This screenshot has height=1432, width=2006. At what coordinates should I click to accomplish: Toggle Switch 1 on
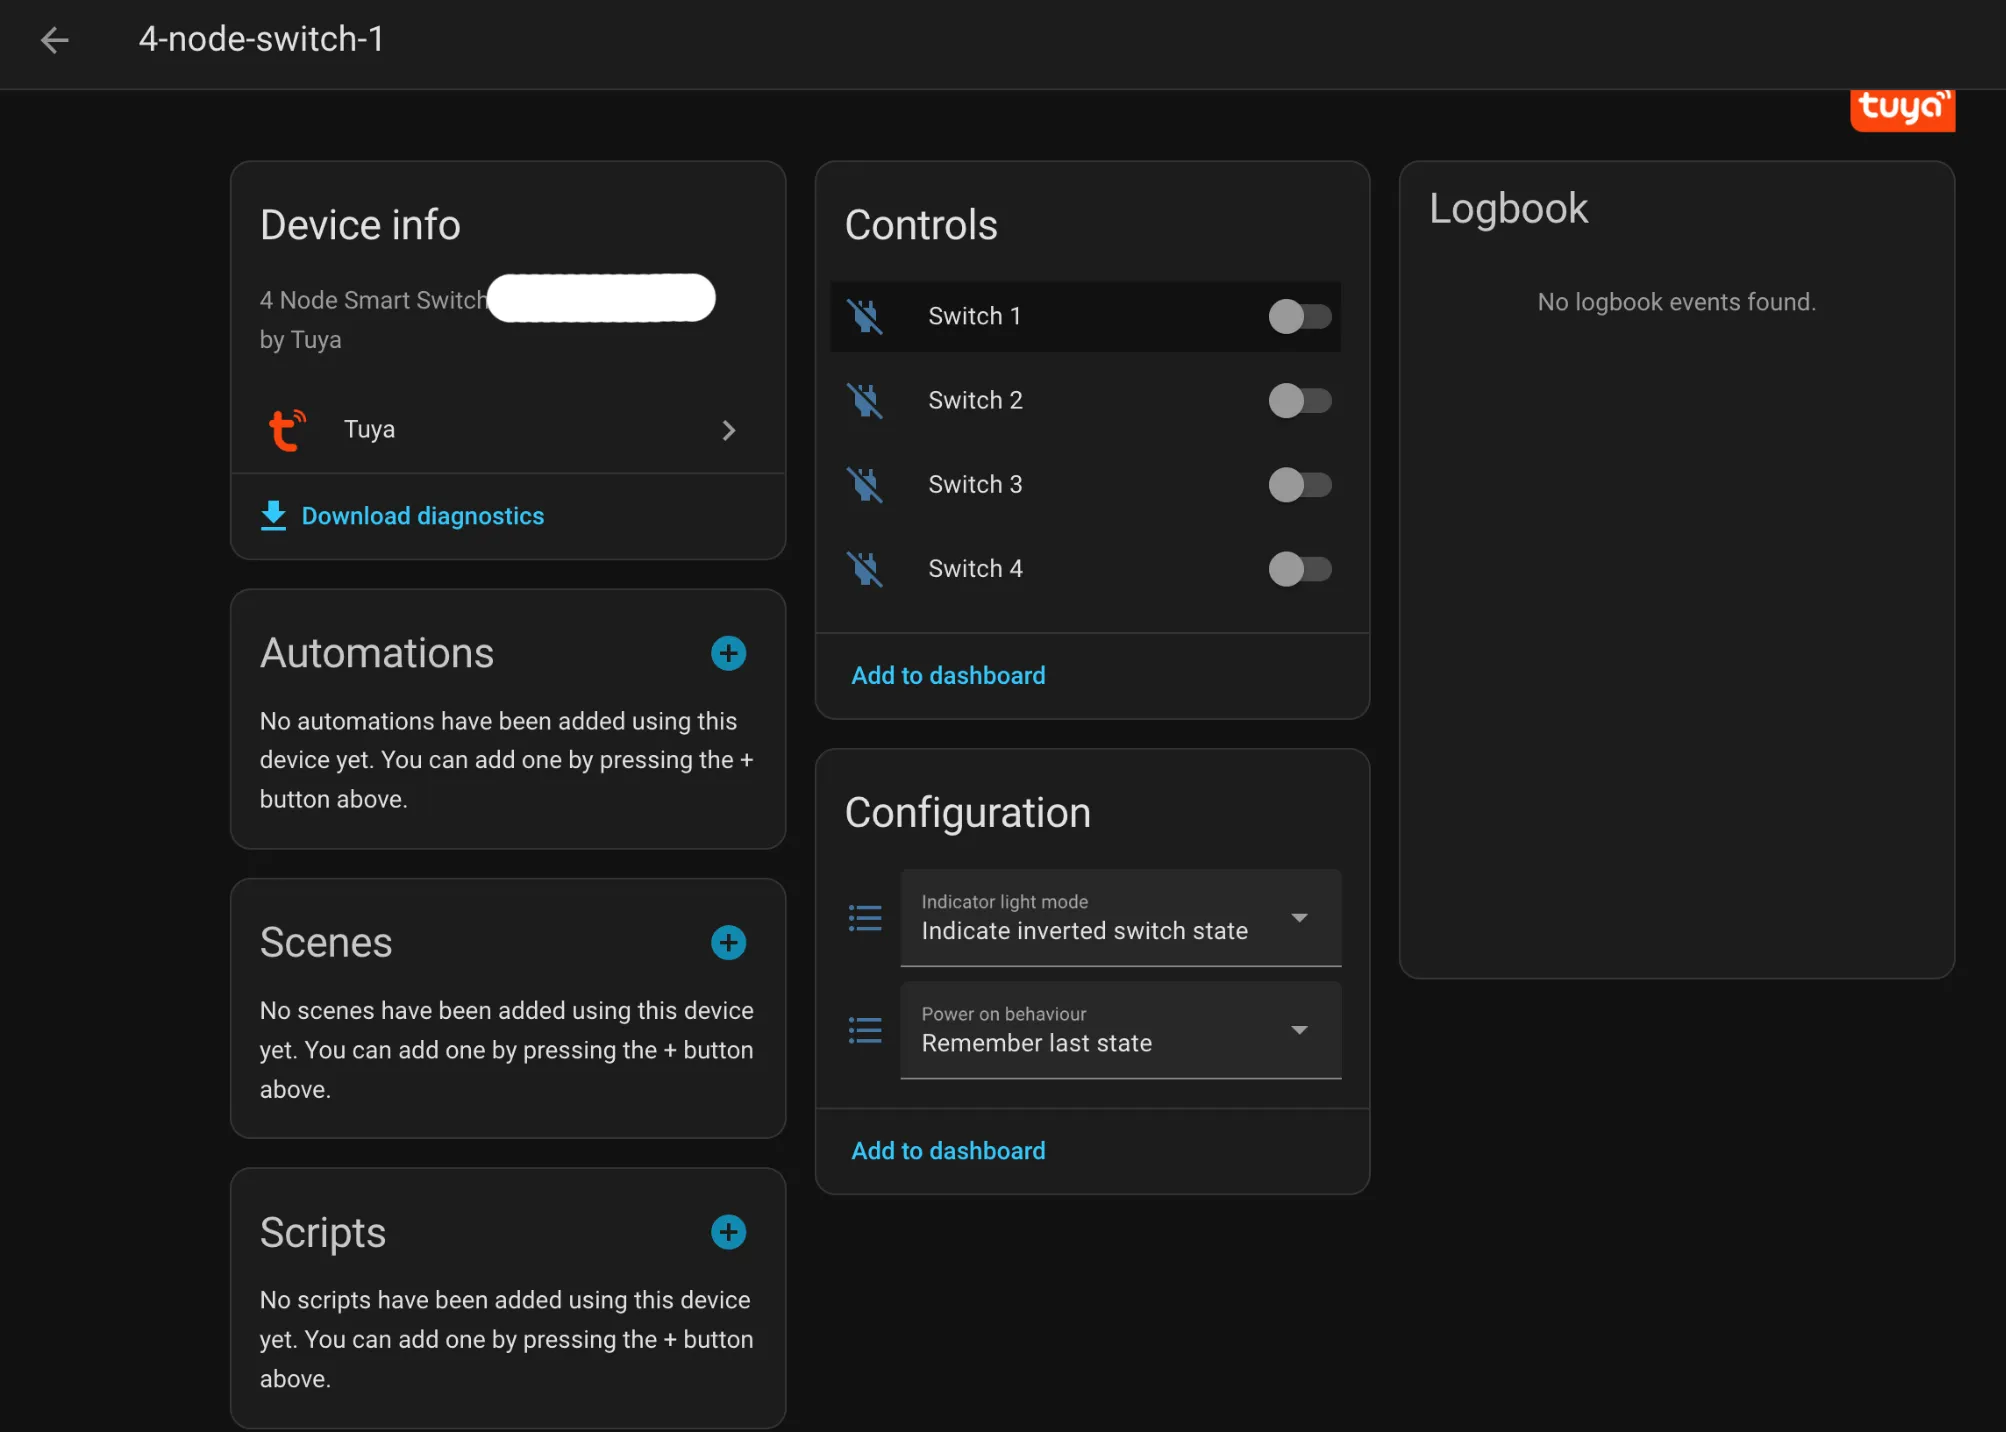coord(1299,317)
